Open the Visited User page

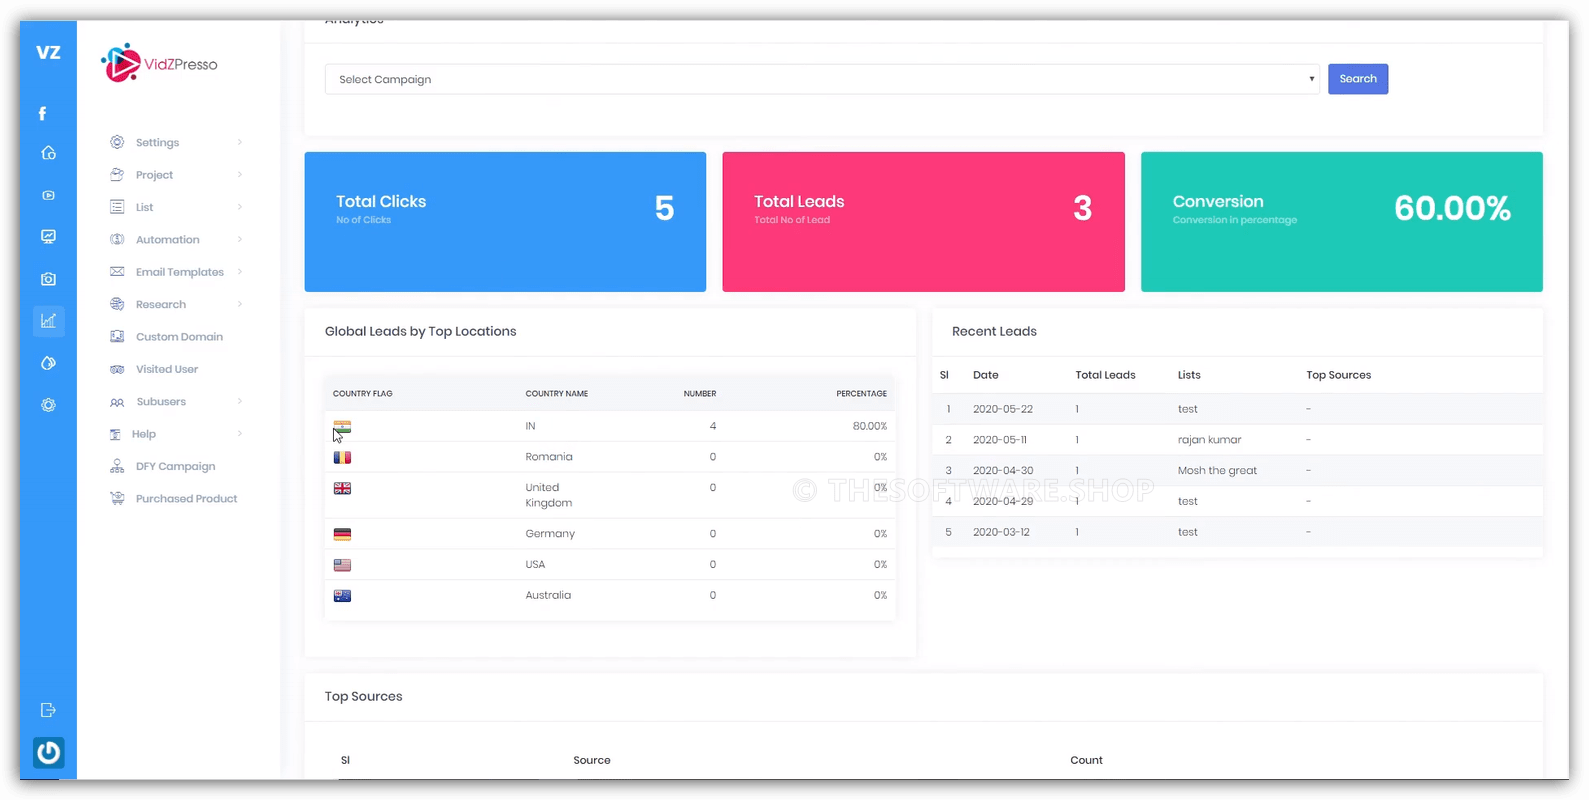pos(167,369)
